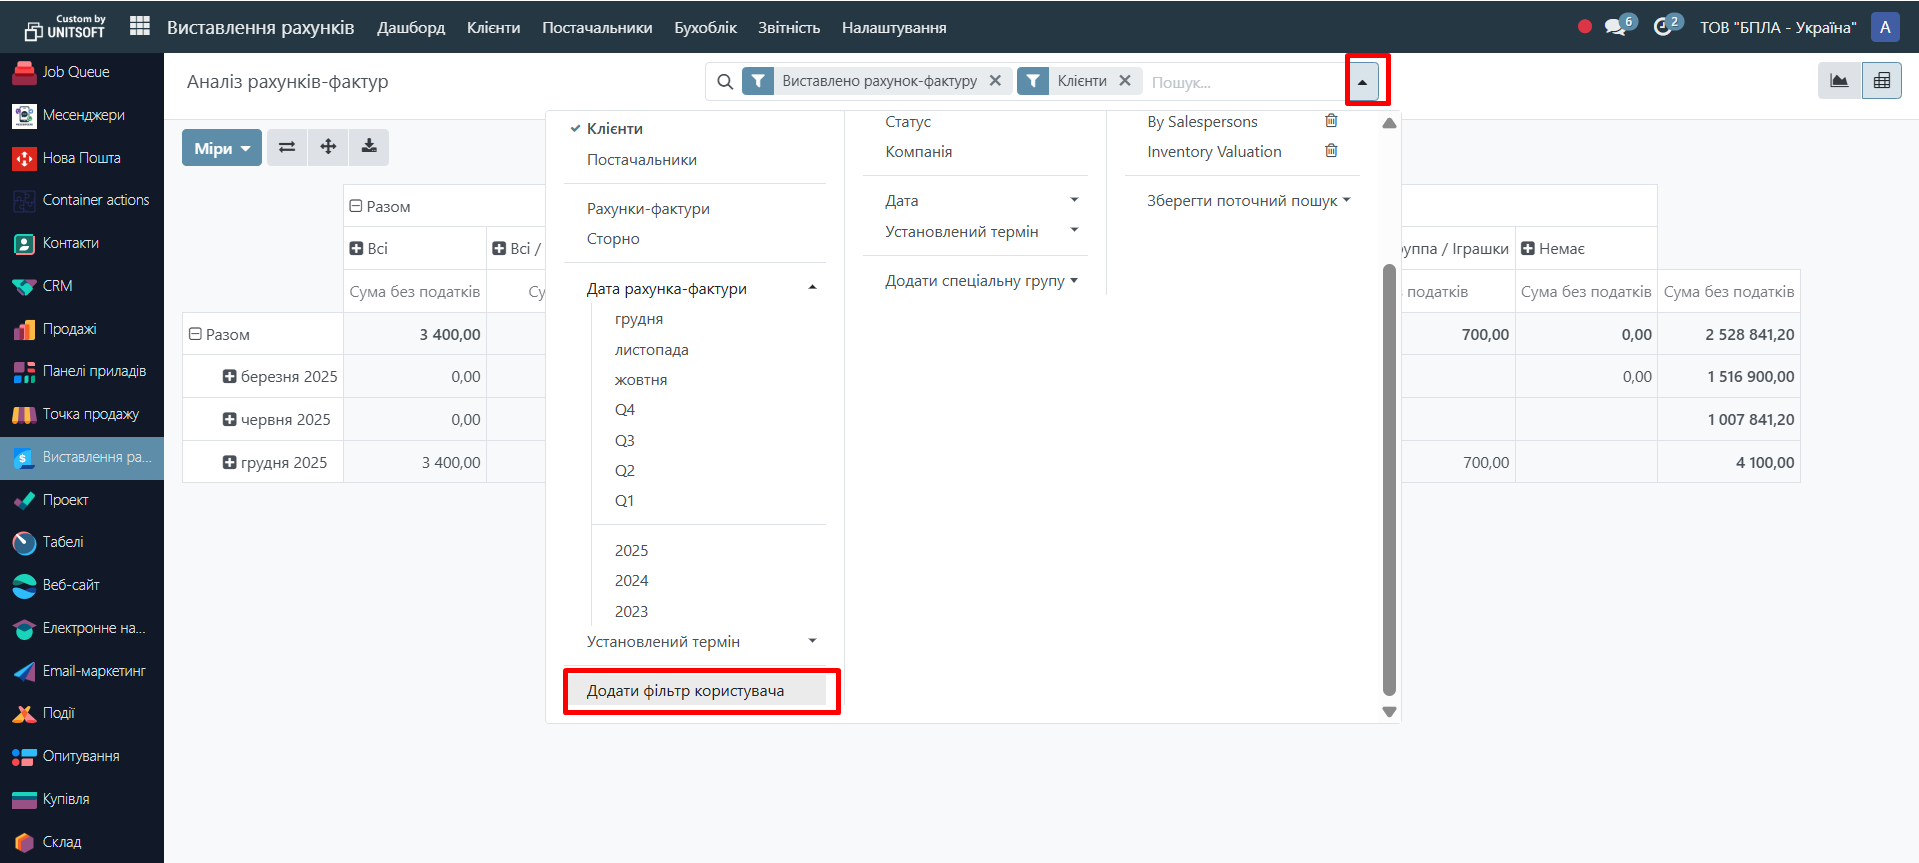Screen dimensions: 1919x863
Task: Open the Бухоблік menu
Action: (705, 28)
